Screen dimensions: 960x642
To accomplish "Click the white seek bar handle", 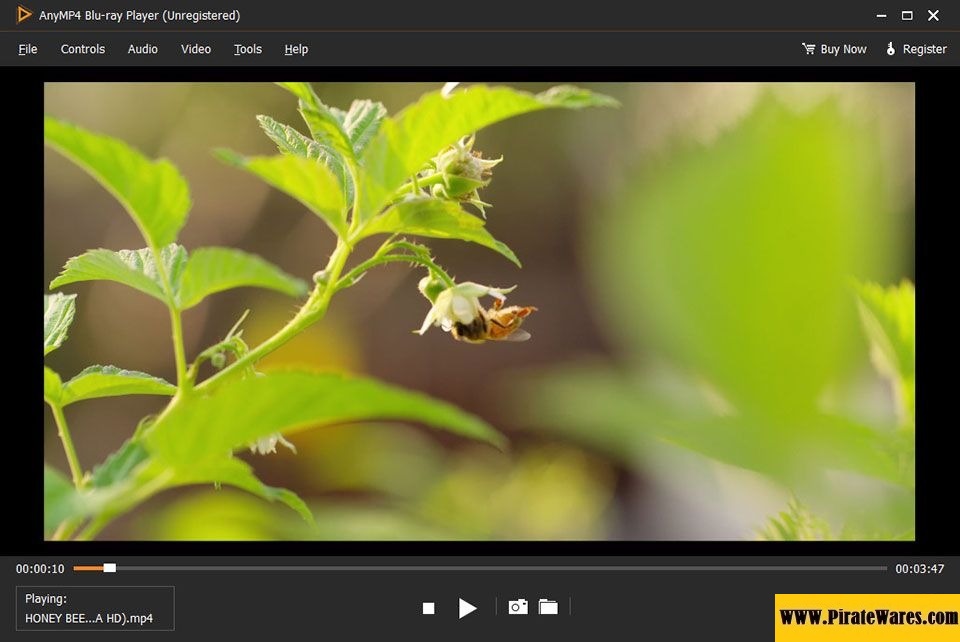I will tap(110, 568).
